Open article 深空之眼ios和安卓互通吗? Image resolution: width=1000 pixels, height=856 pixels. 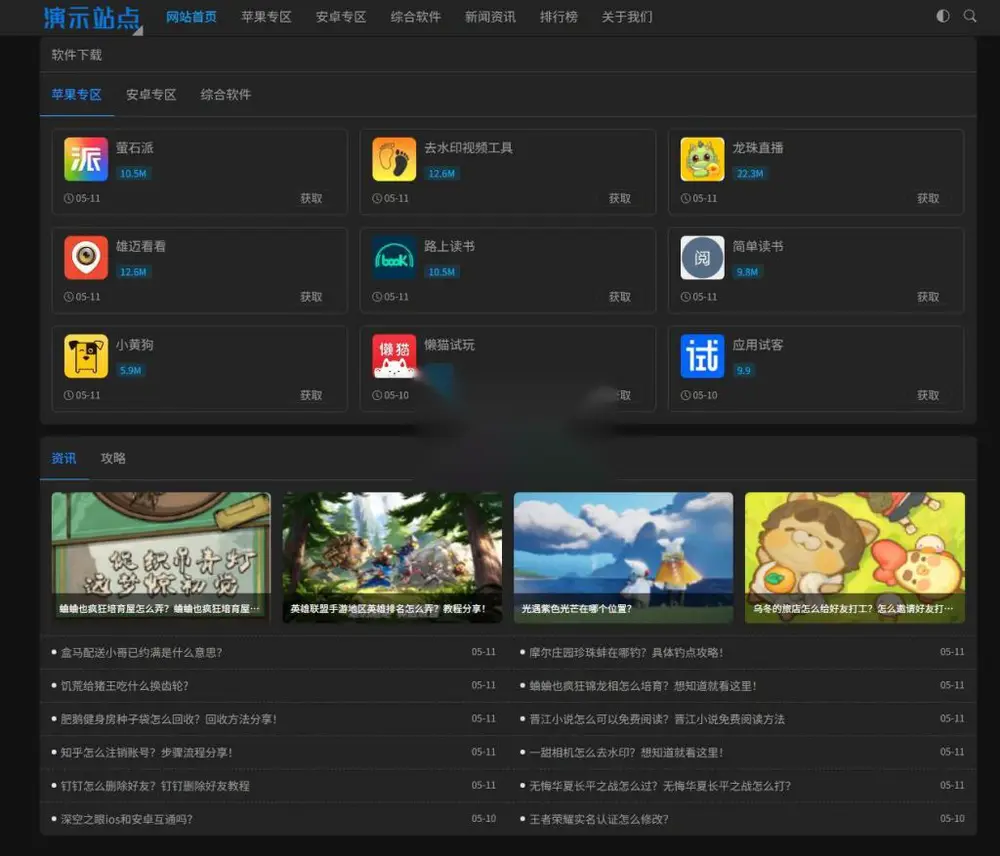[x=126, y=819]
